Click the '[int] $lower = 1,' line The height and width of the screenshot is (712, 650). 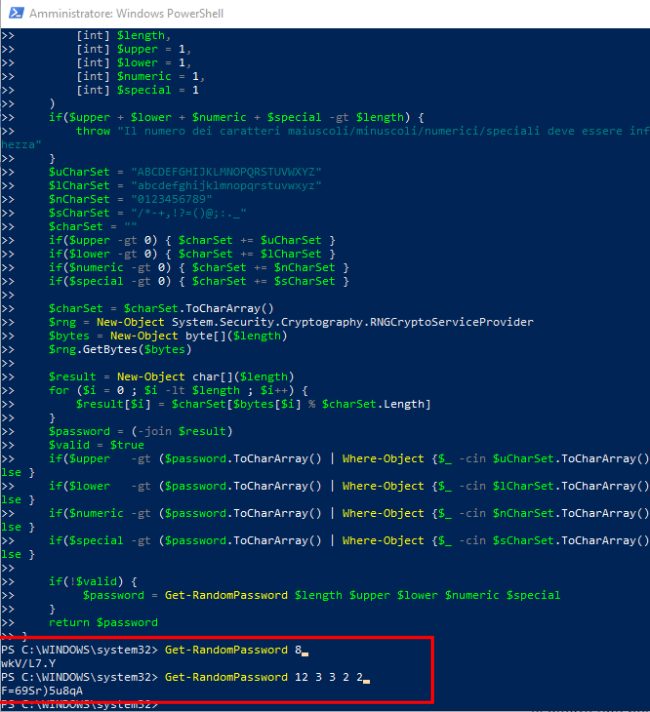(x=134, y=63)
